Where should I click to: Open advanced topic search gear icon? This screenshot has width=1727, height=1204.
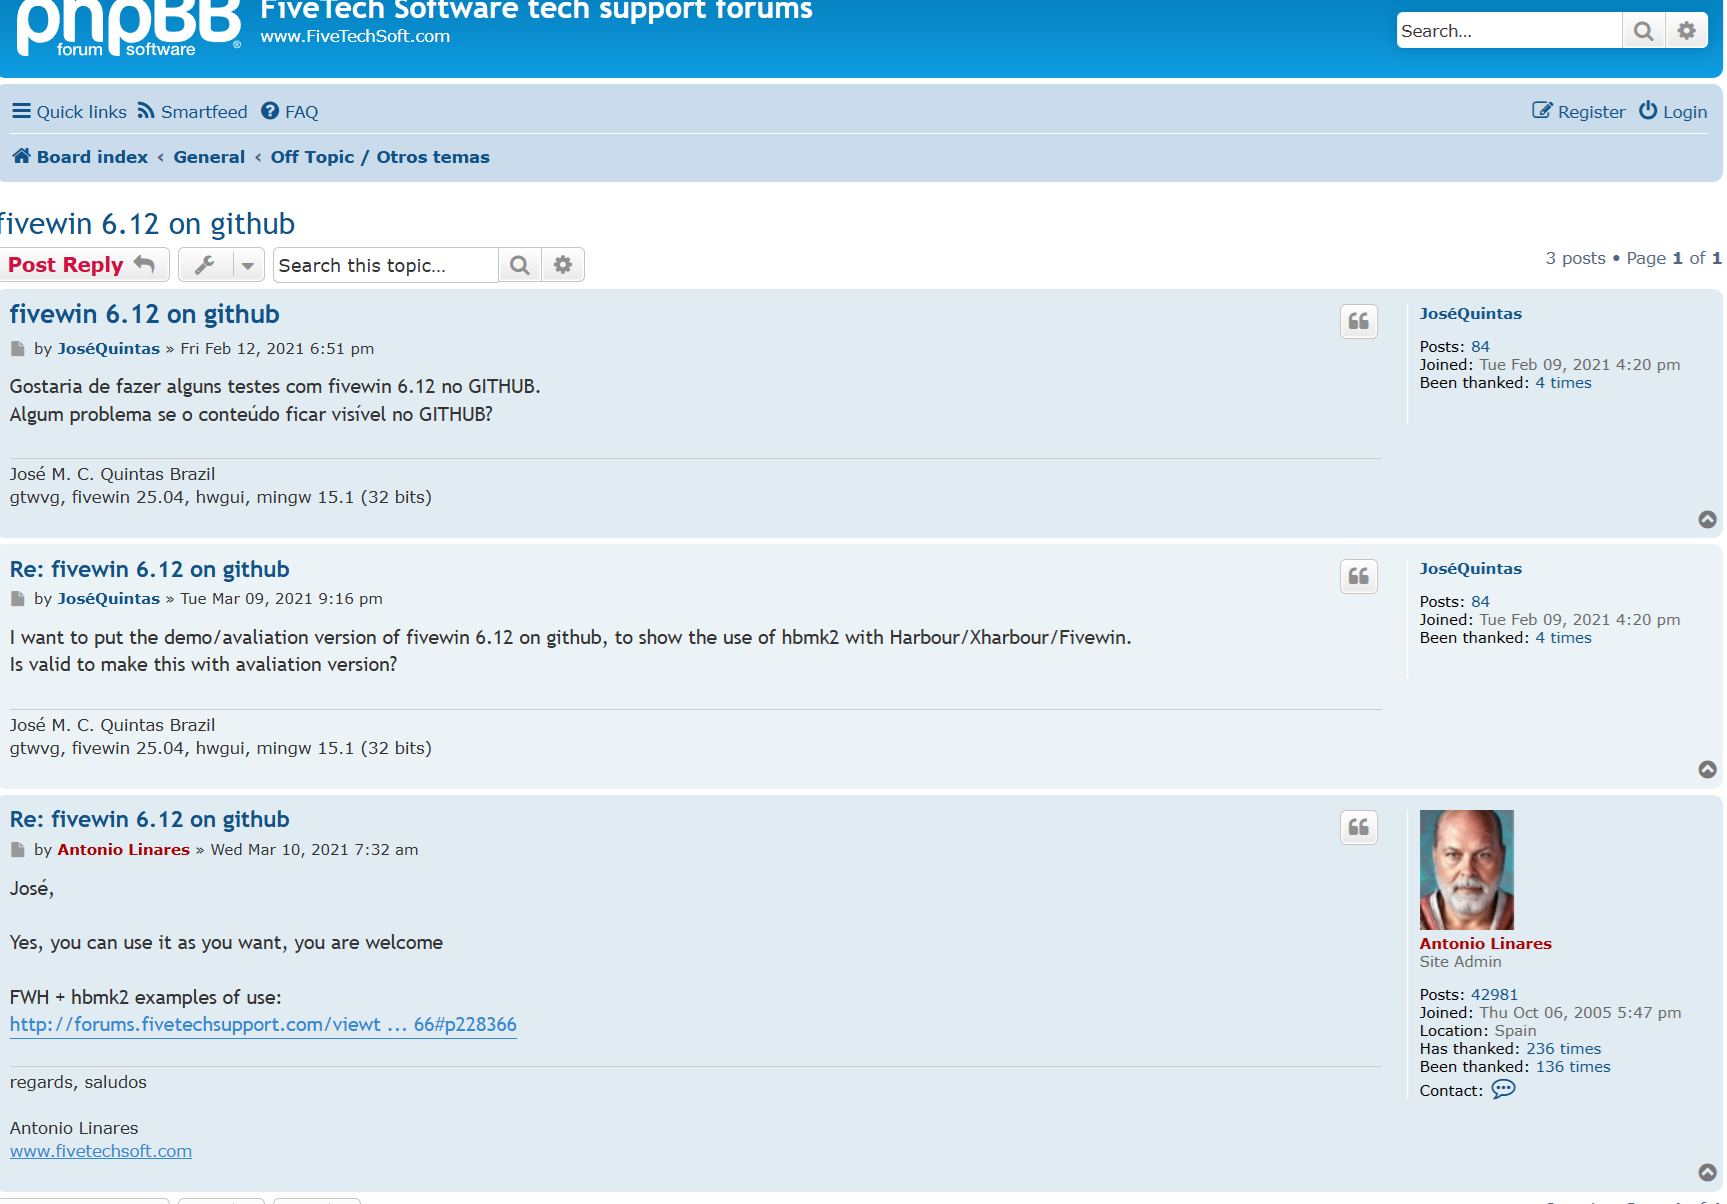(563, 265)
